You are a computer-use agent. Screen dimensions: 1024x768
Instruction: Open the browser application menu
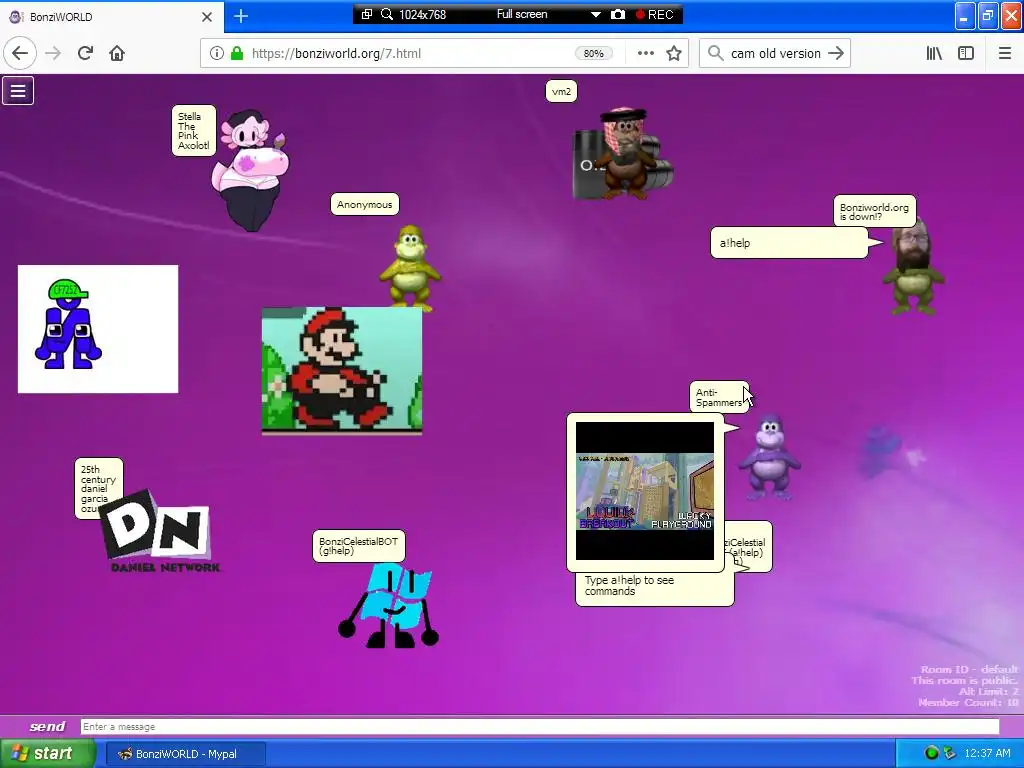[1005, 53]
